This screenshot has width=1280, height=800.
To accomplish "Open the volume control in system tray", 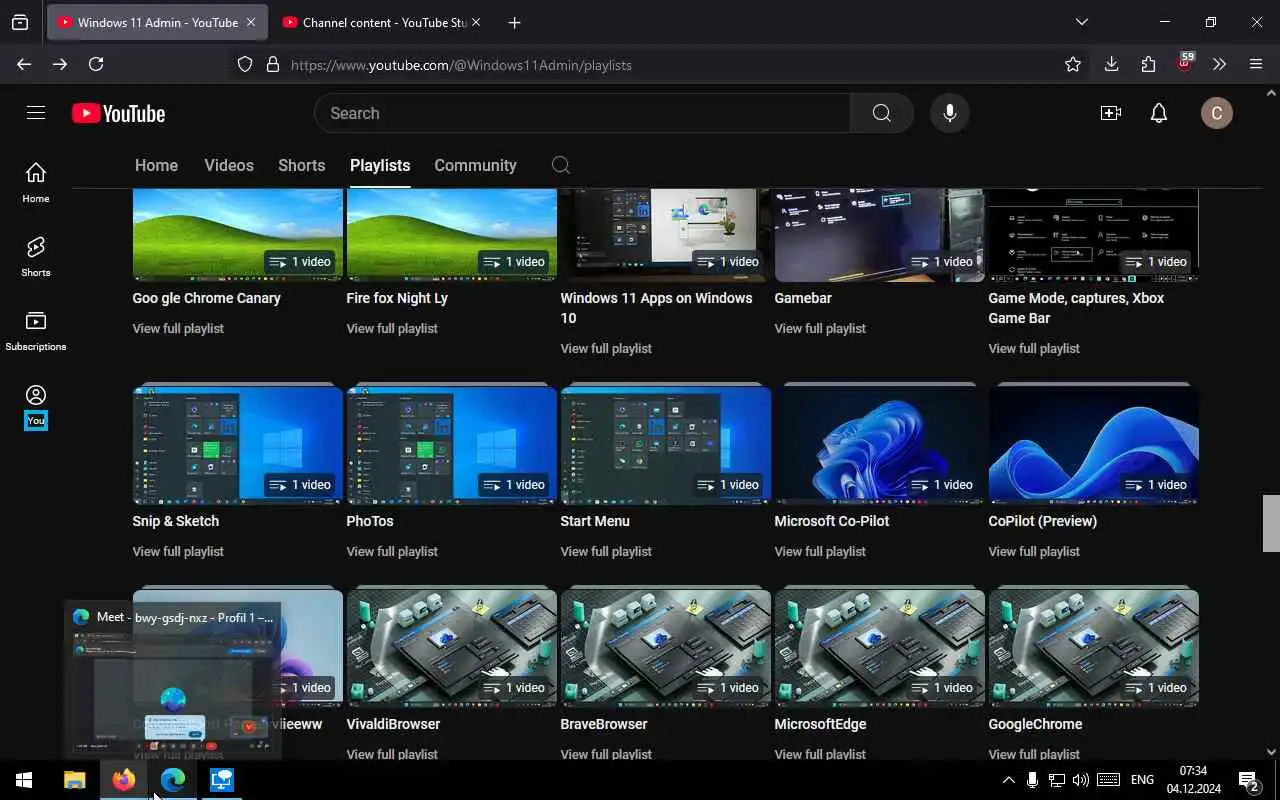I will tap(1081, 780).
